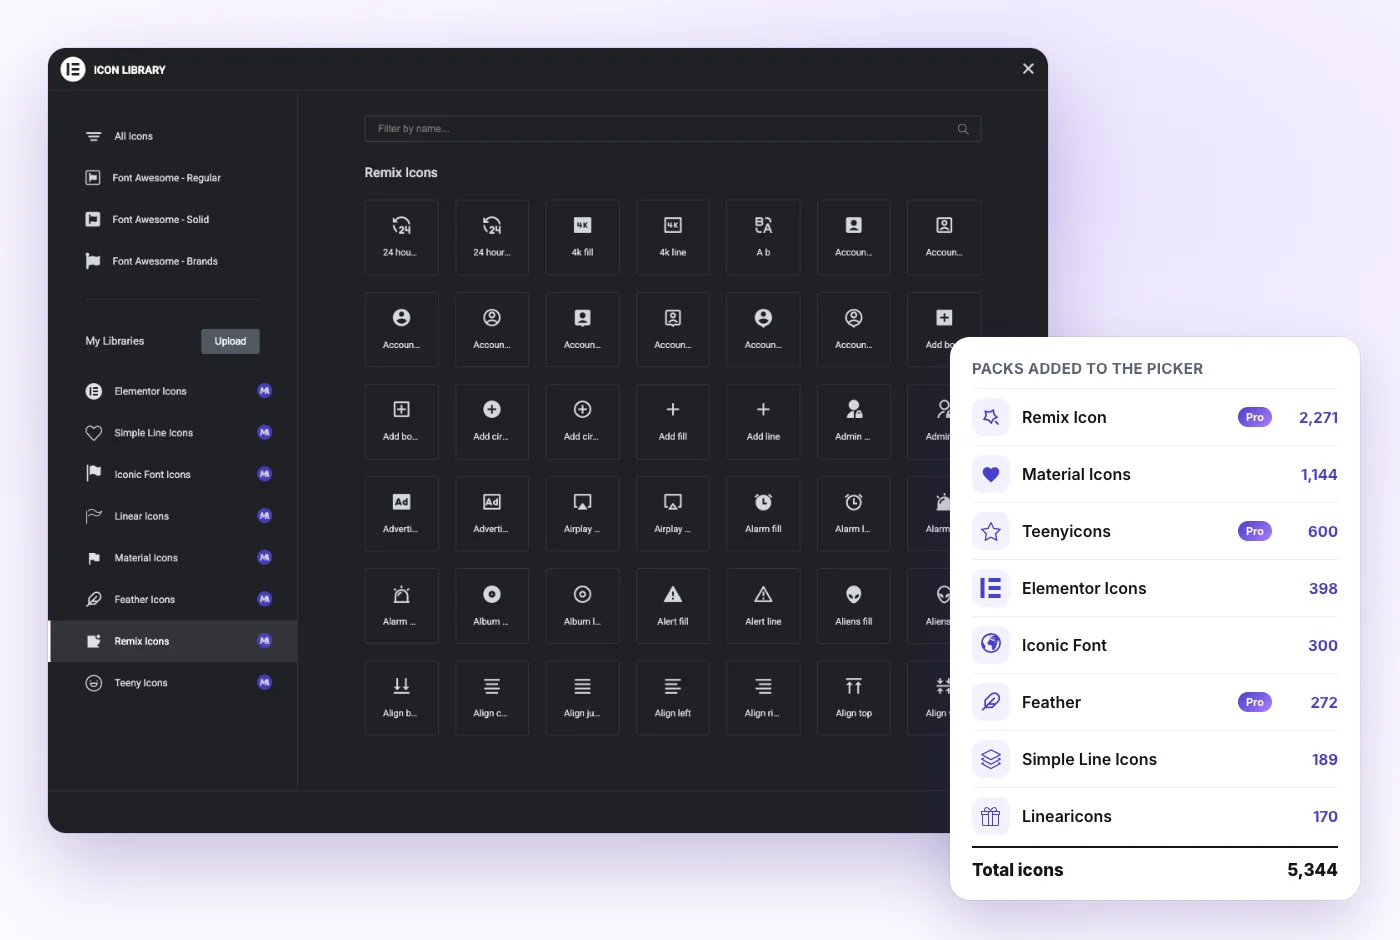Click the Pro badge beside Teenyicons
The width and height of the screenshot is (1400, 940).
coord(1255,531)
